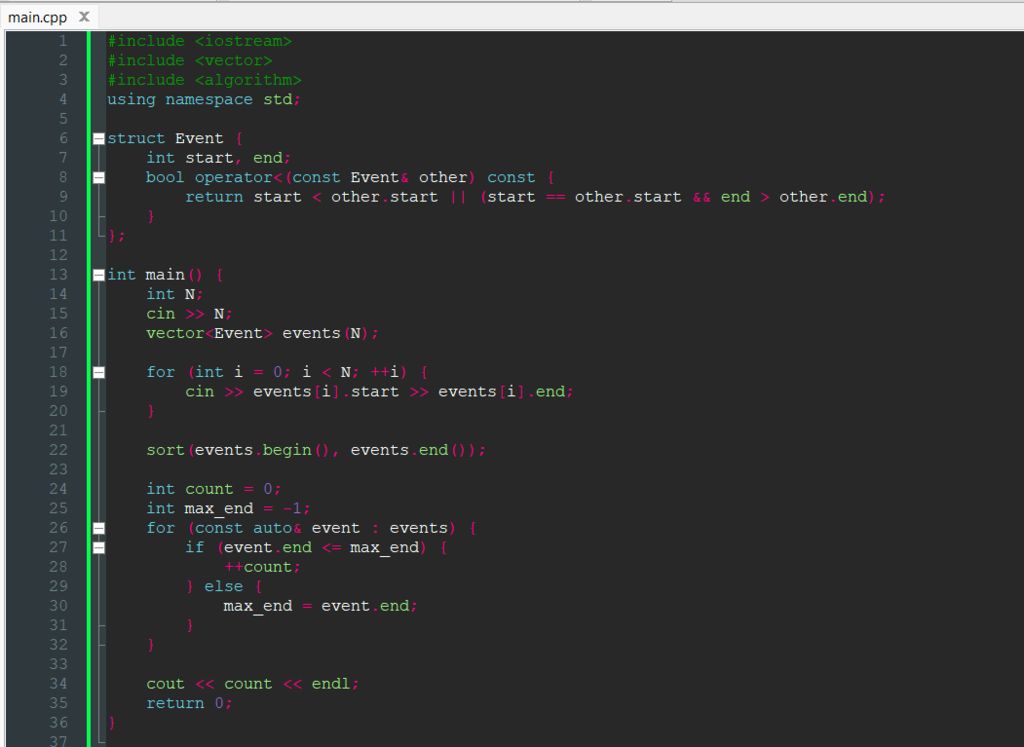
Task: Click 'max_end = event.end;' assignment
Action: tap(321, 607)
